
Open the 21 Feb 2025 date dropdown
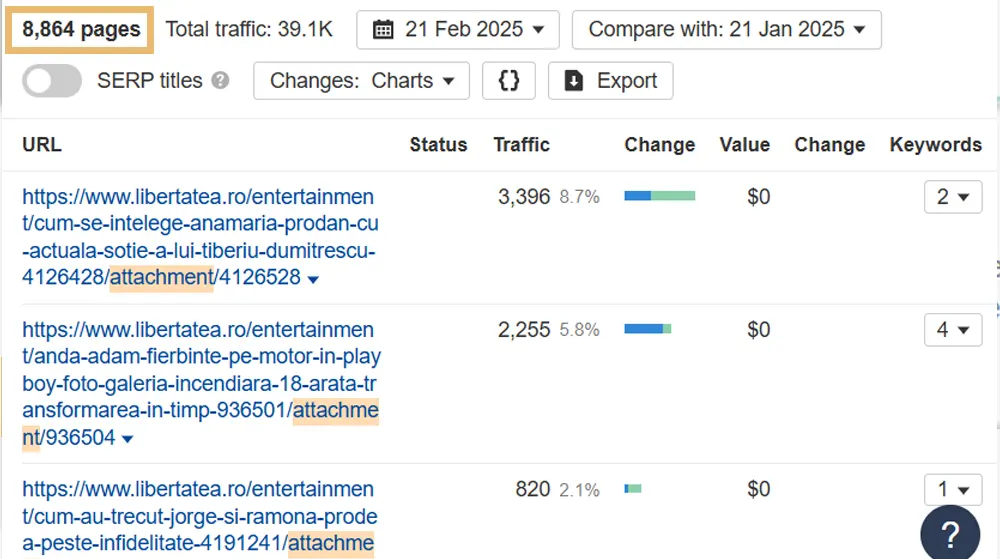point(458,30)
